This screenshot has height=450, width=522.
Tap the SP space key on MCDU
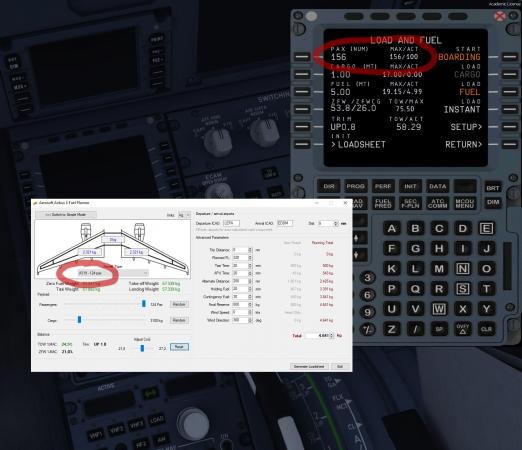point(439,329)
